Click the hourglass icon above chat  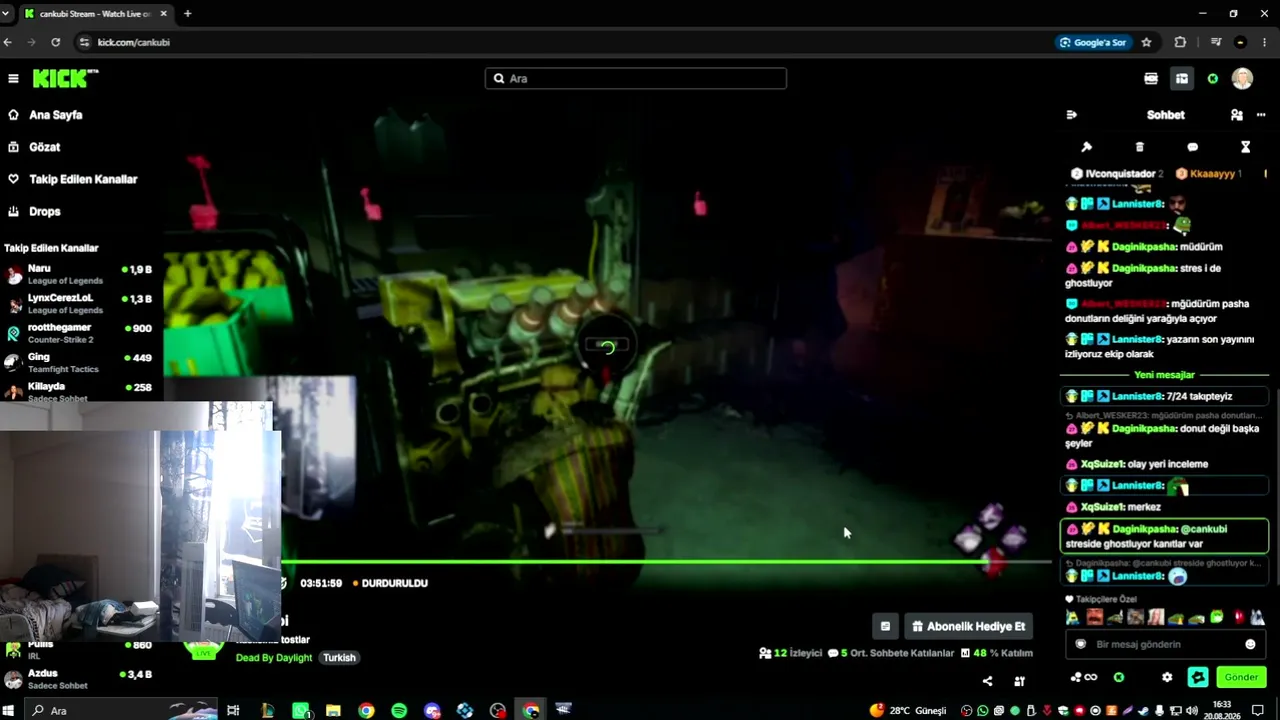point(1245,147)
